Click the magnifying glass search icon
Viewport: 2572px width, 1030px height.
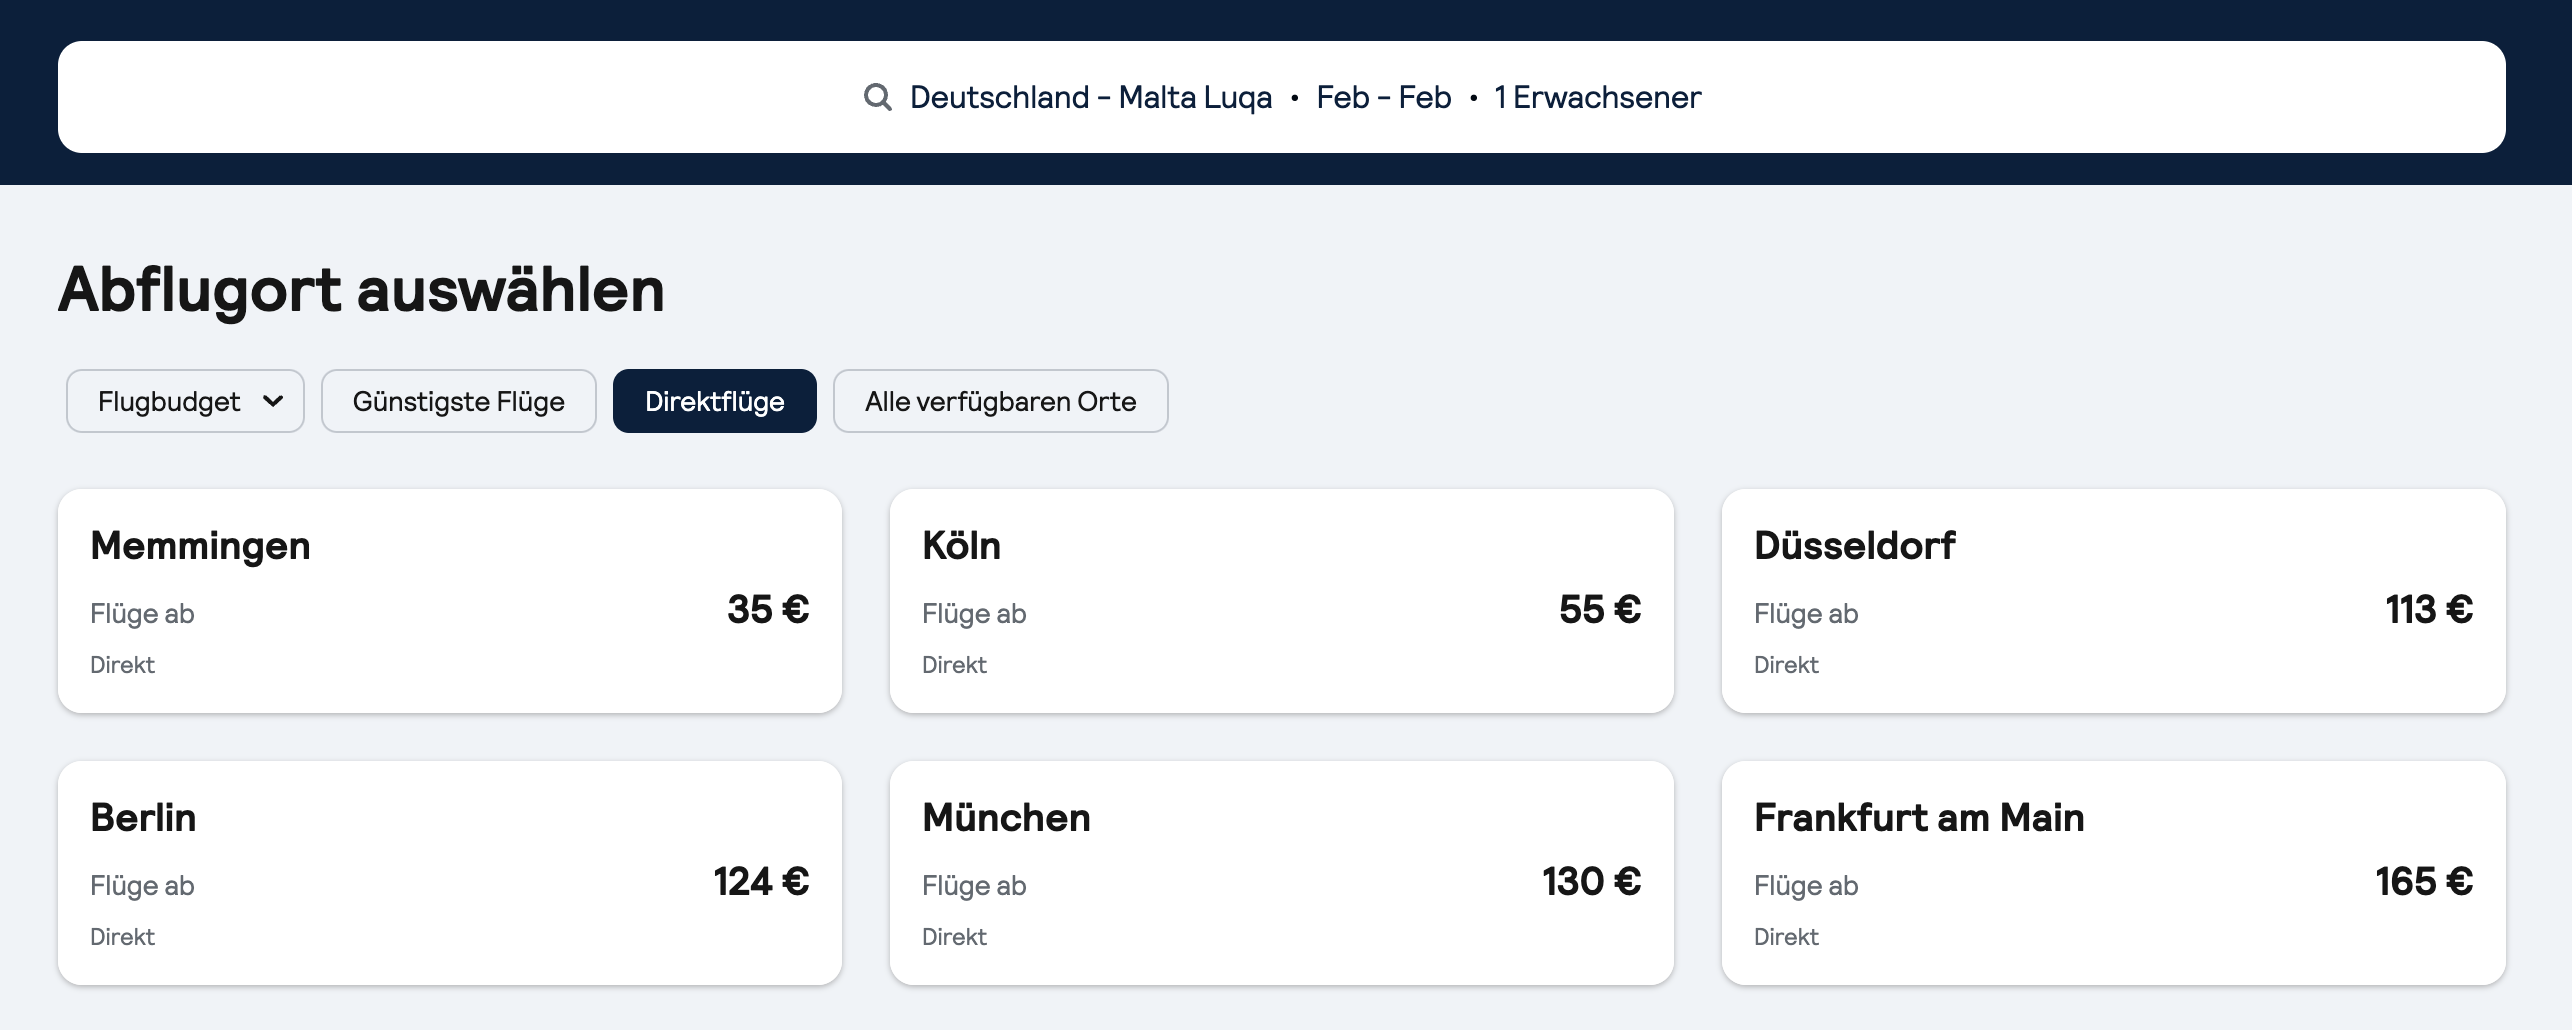coord(877,97)
